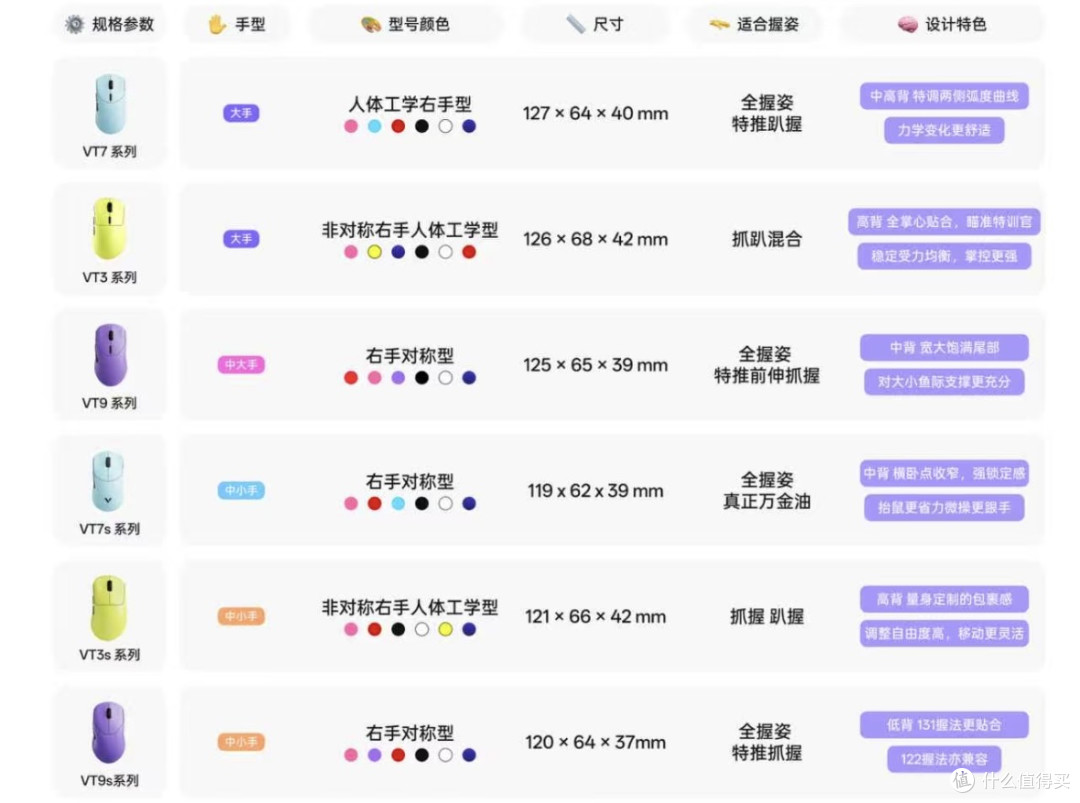1080x803 pixels.
Task: Click the 125 × 65 × 39 mm size
Action: point(595,365)
